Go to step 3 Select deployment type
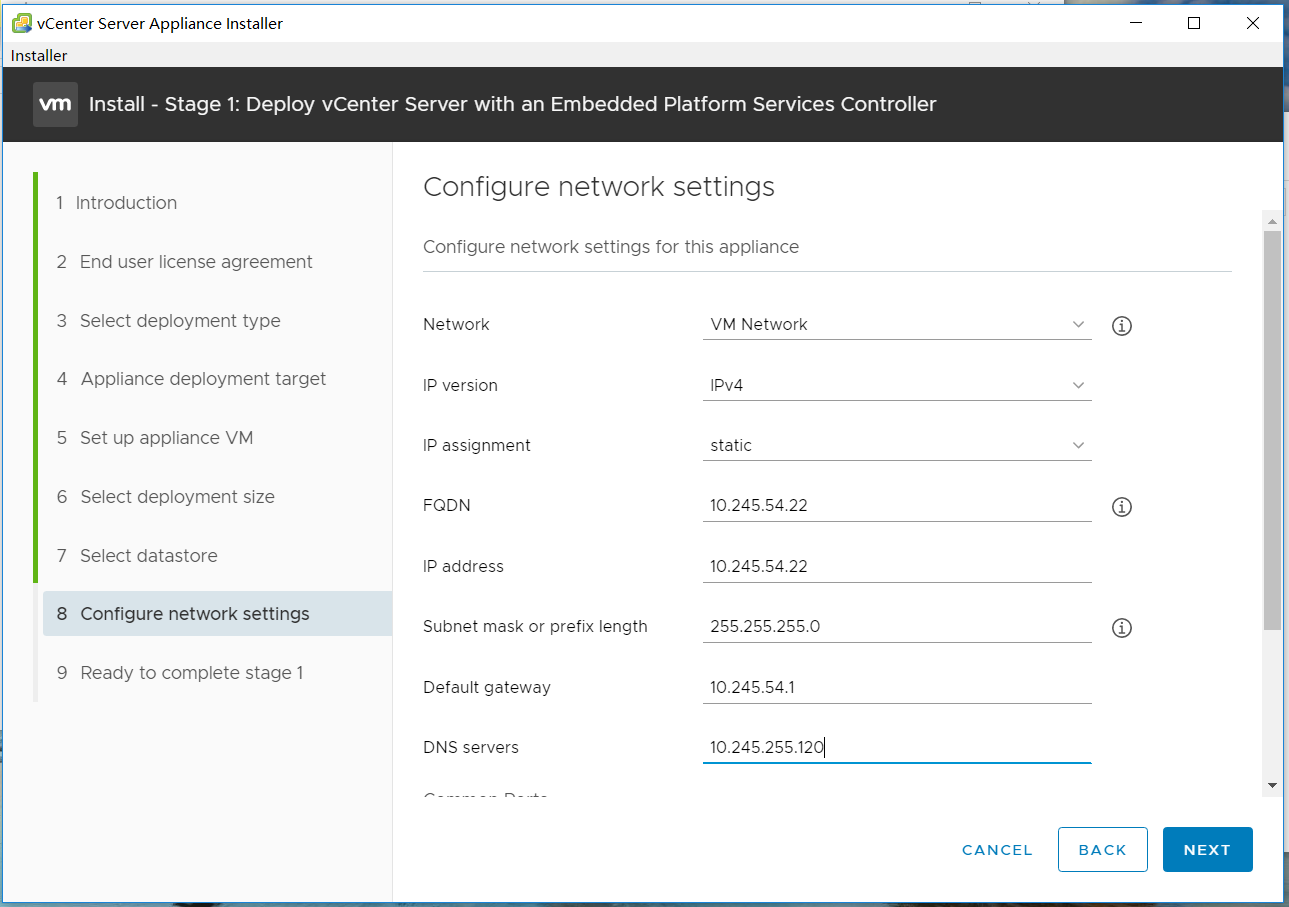 pyautogui.click(x=168, y=321)
